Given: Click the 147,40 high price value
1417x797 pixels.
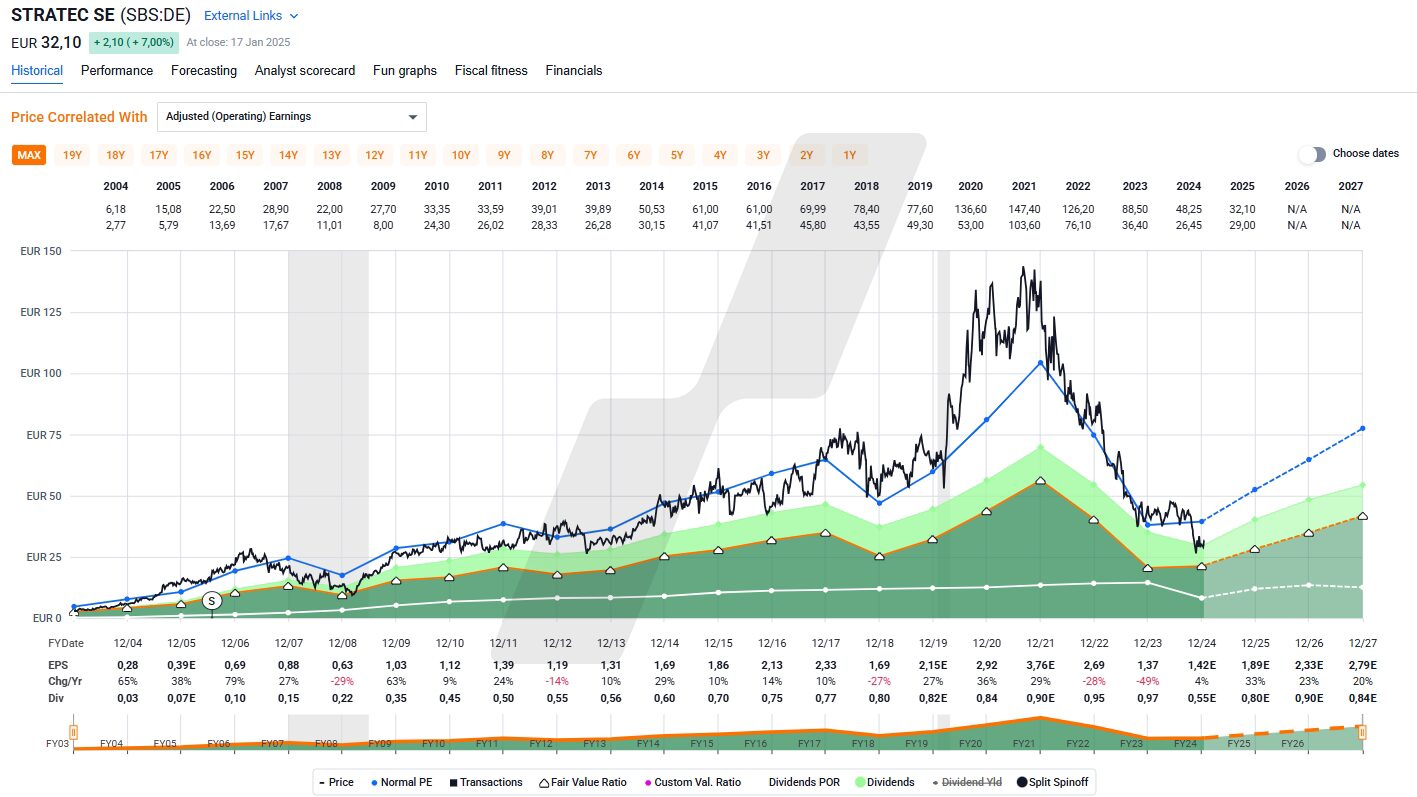Looking at the screenshot, I should coord(1024,209).
